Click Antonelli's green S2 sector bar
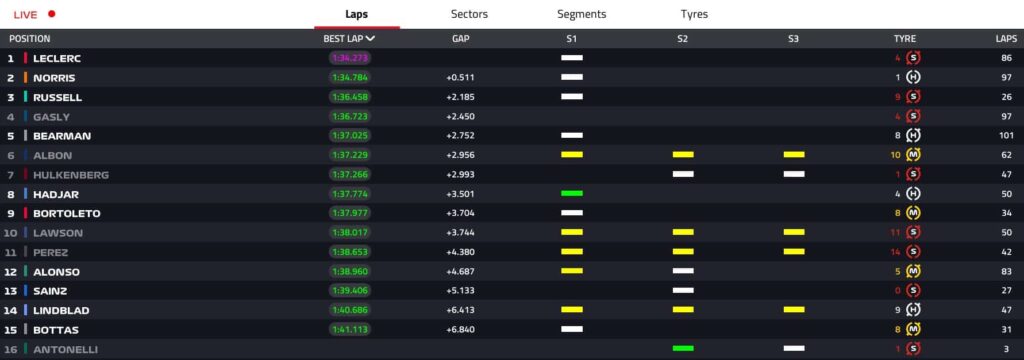 [x=683, y=348]
